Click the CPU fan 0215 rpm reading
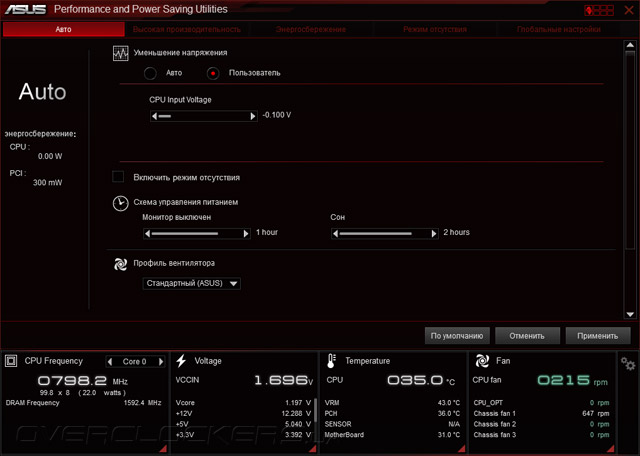The height and width of the screenshot is (456, 640). coord(540,380)
